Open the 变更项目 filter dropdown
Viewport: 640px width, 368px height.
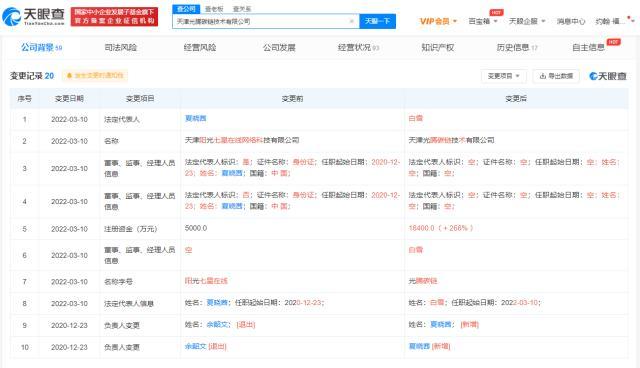coord(504,76)
